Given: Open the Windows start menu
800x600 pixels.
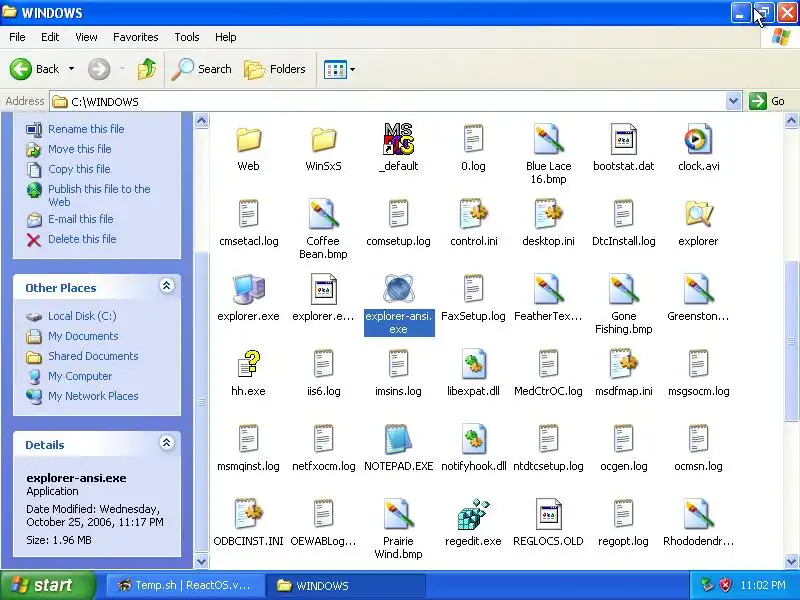Looking at the screenshot, I should pyautogui.click(x=47, y=585).
